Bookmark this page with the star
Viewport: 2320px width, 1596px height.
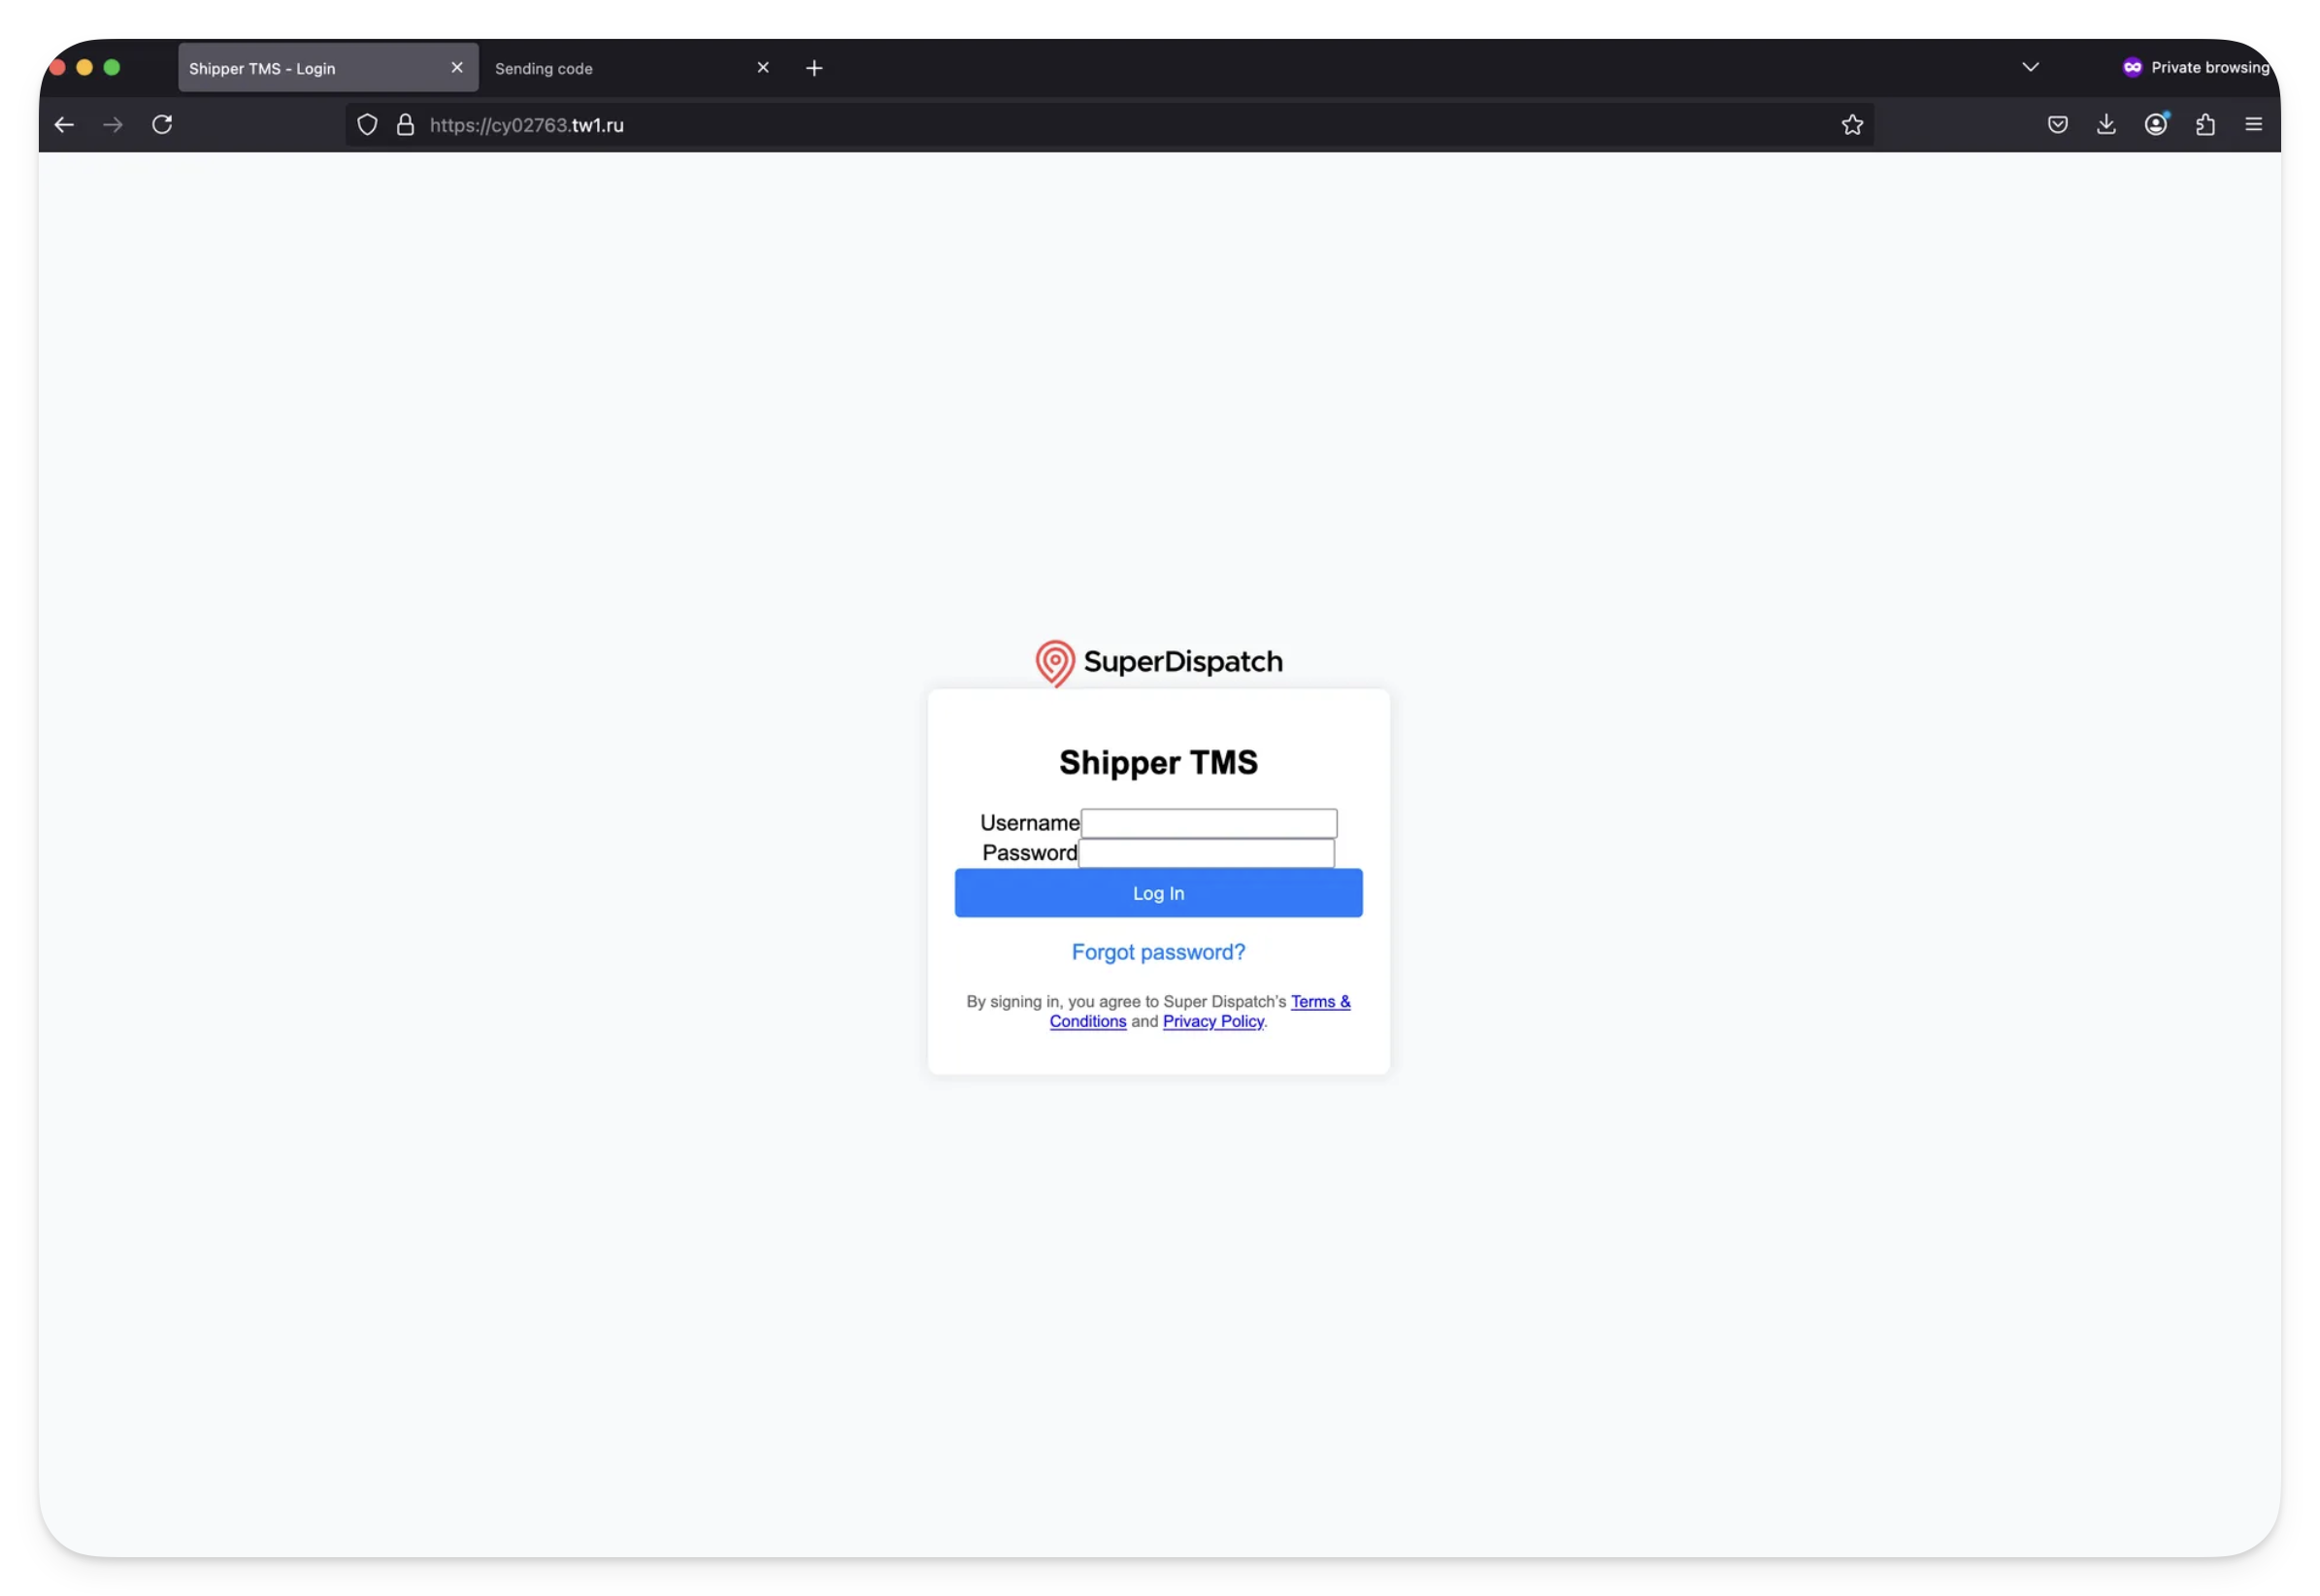(x=1852, y=125)
